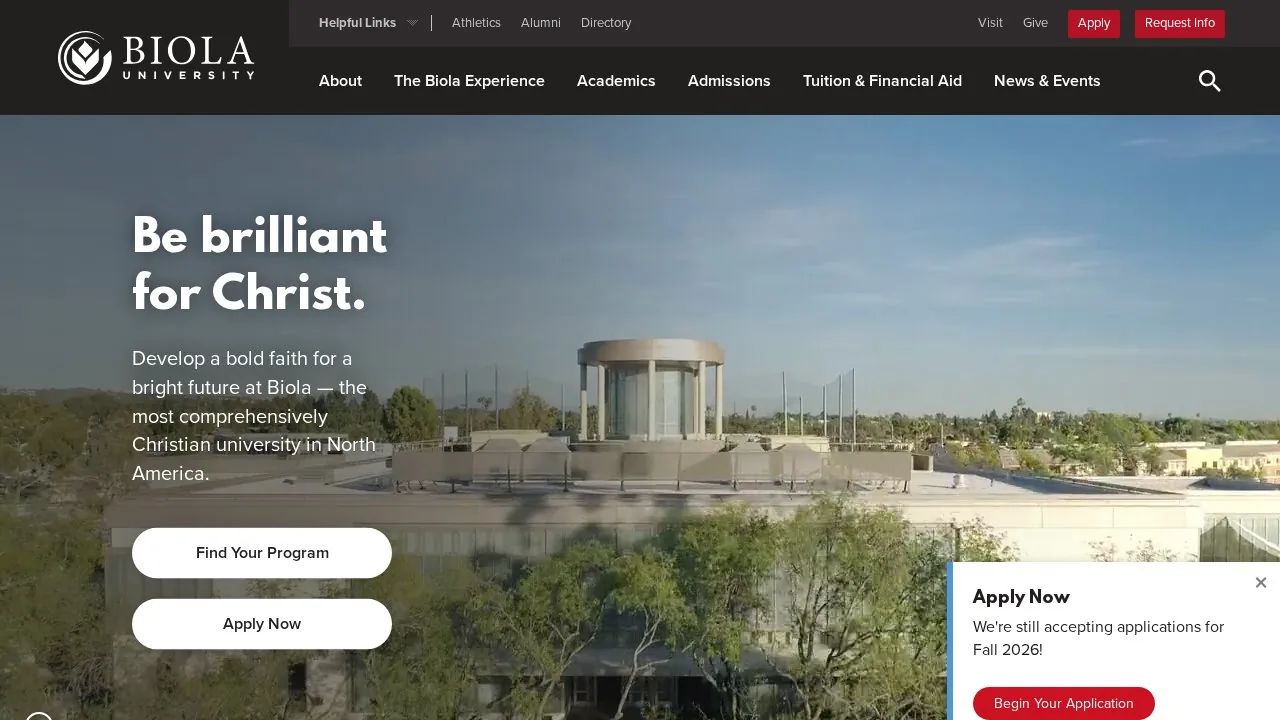Screen dimensions: 1280x720
Task: Click the red Apply button in header
Action: [x=1094, y=24]
